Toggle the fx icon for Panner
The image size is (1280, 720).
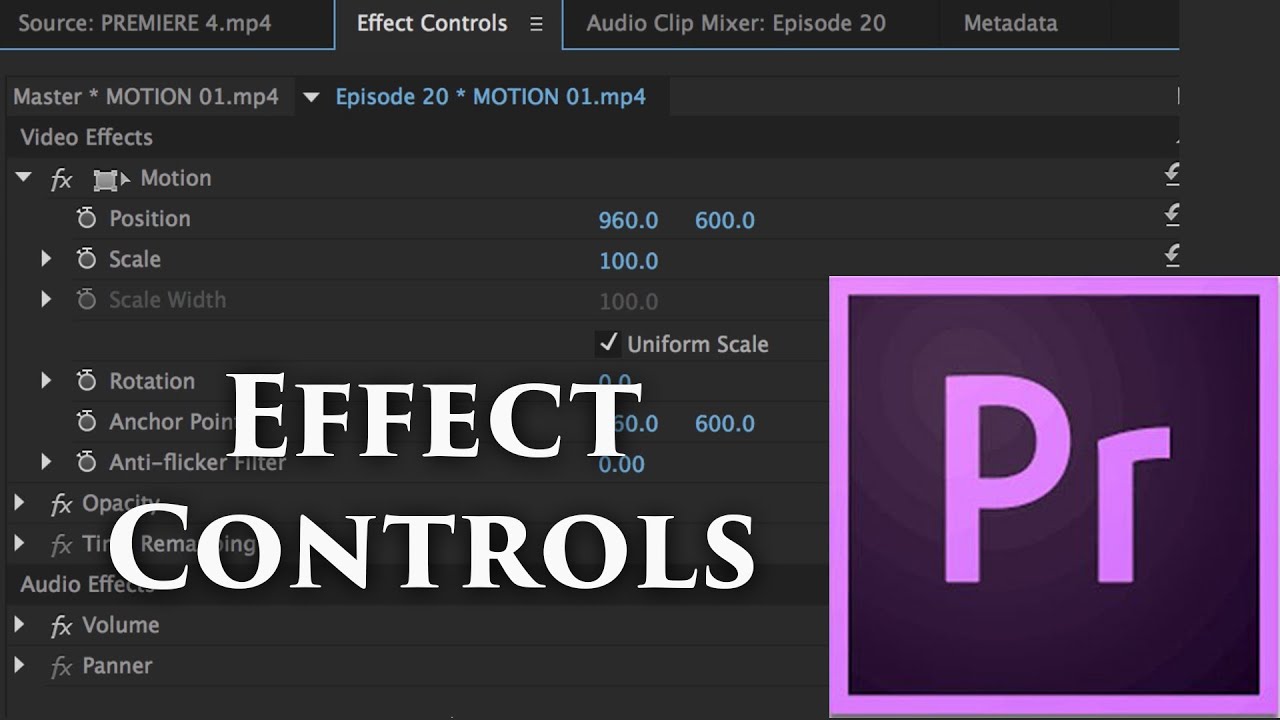click(62, 668)
